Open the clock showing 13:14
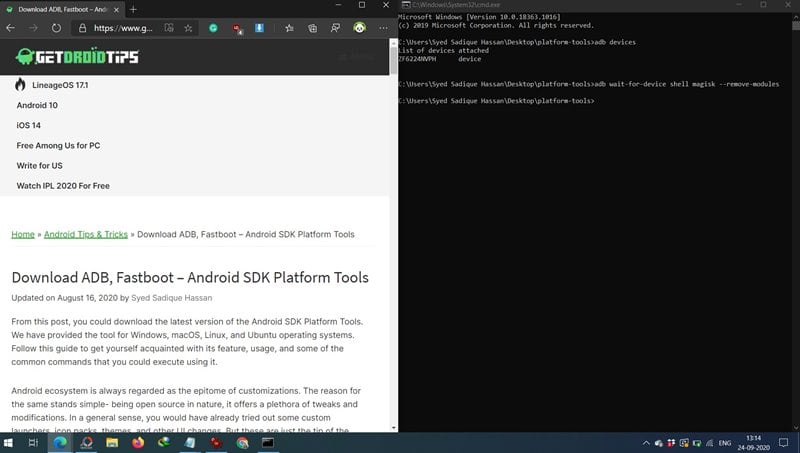The image size is (800, 453). tap(754, 443)
